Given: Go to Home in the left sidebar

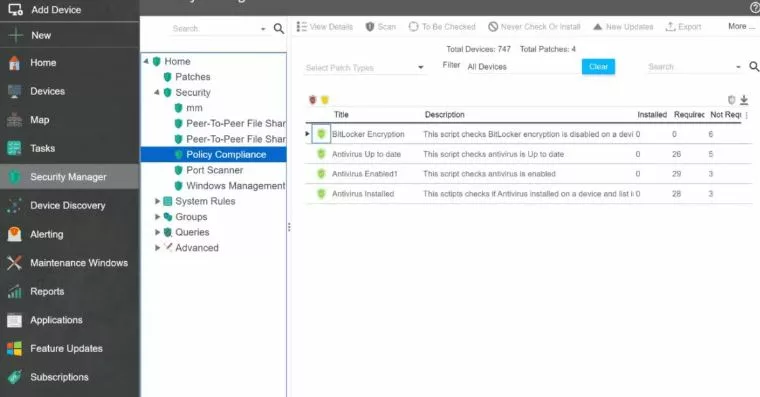Looking at the screenshot, I should point(43,63).
